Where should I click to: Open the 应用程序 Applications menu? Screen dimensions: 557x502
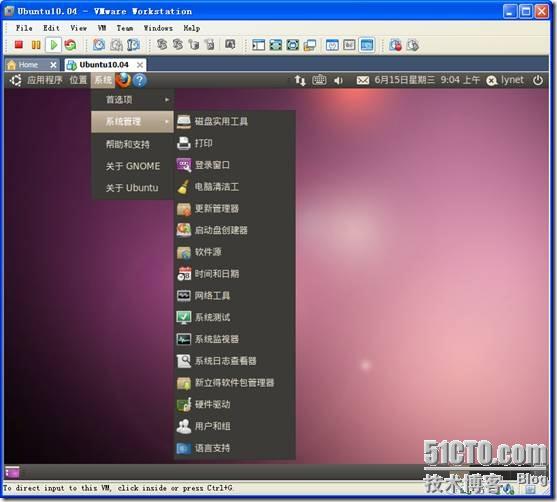click(x=45, y=80)
